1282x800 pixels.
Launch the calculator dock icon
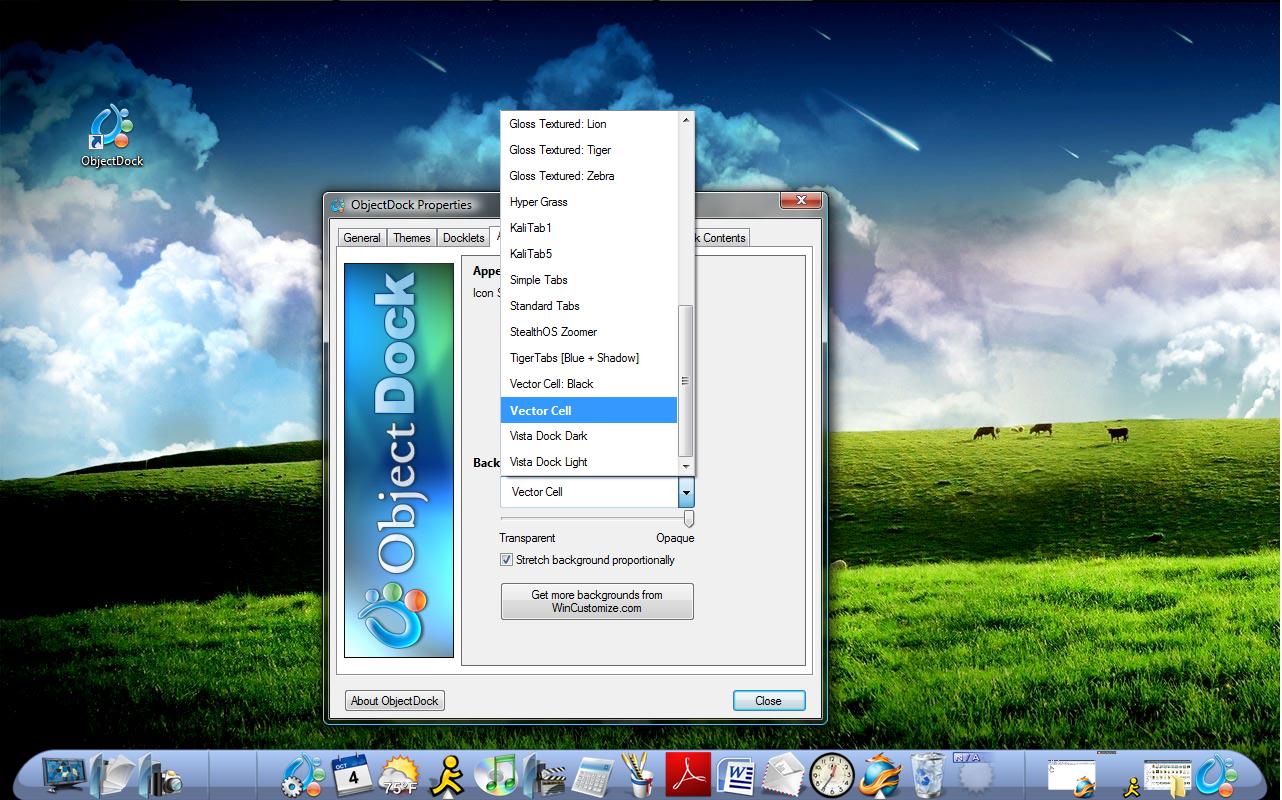click(x=592, y=776)
